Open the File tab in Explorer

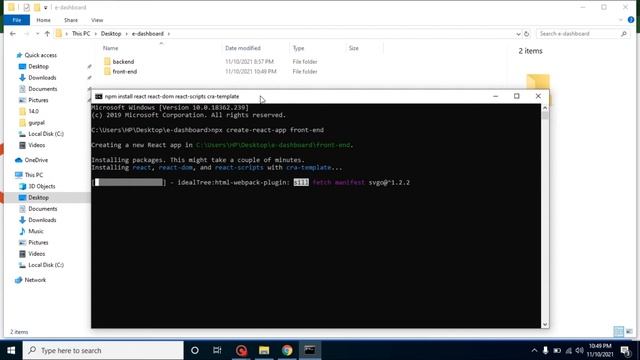pyautogui.click(x=17, y=20)
